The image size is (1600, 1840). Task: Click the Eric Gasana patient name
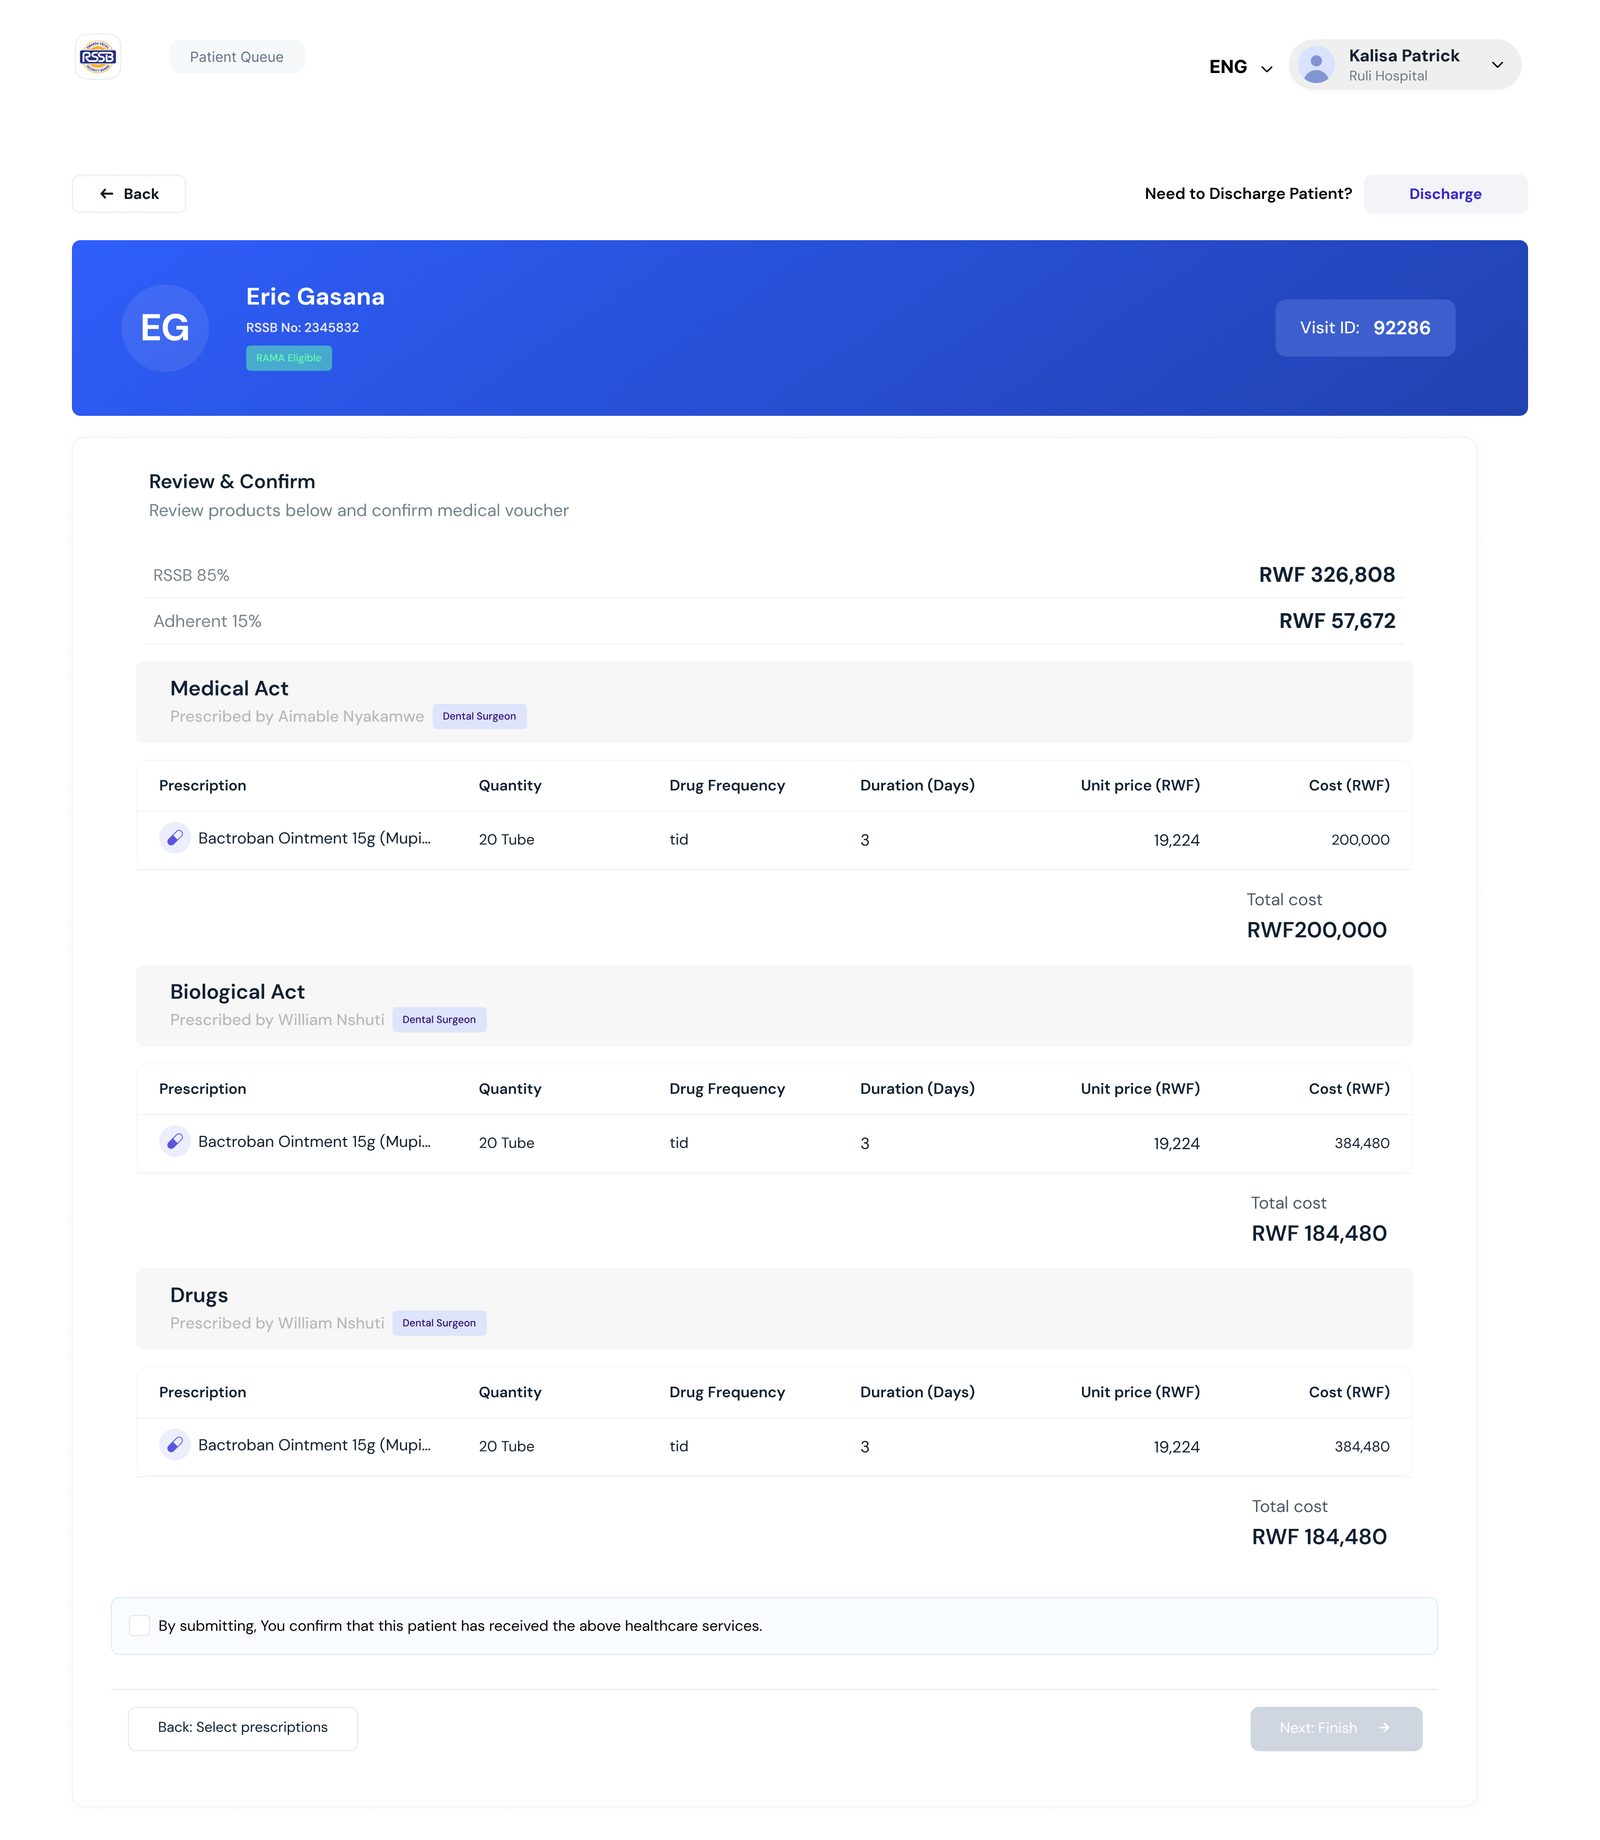point(315,297)
